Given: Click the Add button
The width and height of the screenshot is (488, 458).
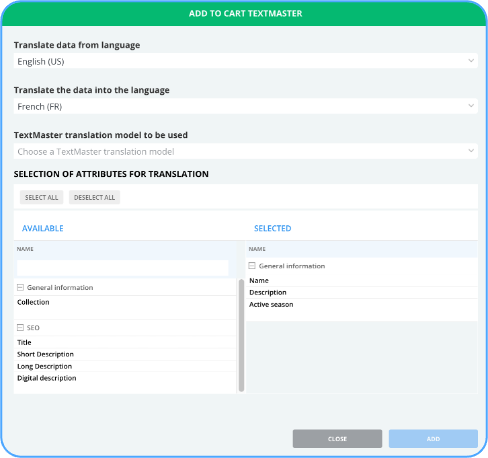Looking at the screenshot, I should [x=433, y=439].
